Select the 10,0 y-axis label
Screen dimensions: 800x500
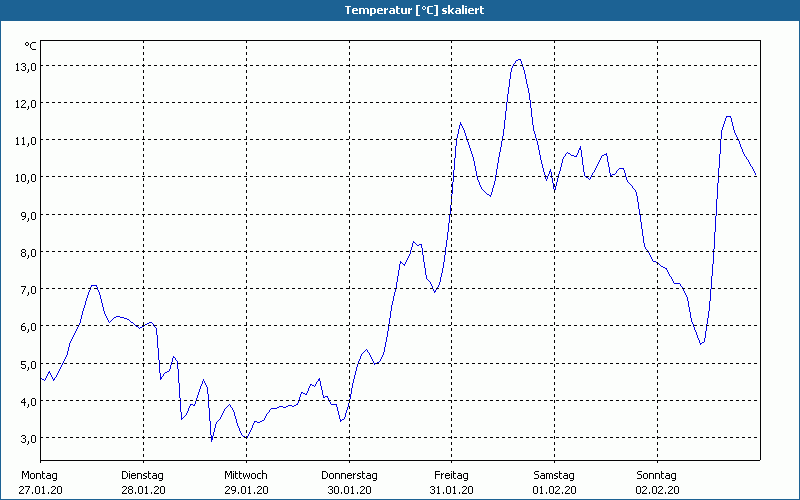[25, 178]
